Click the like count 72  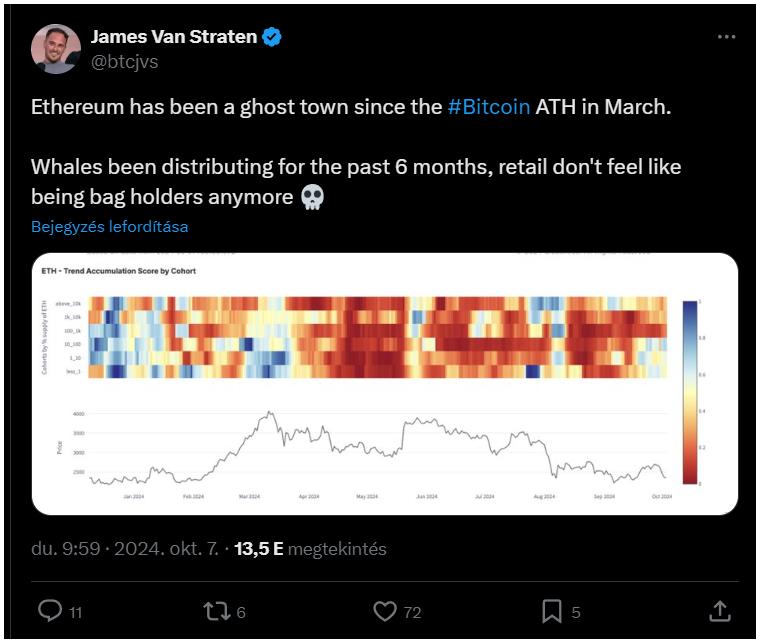(x=412, y=613)
